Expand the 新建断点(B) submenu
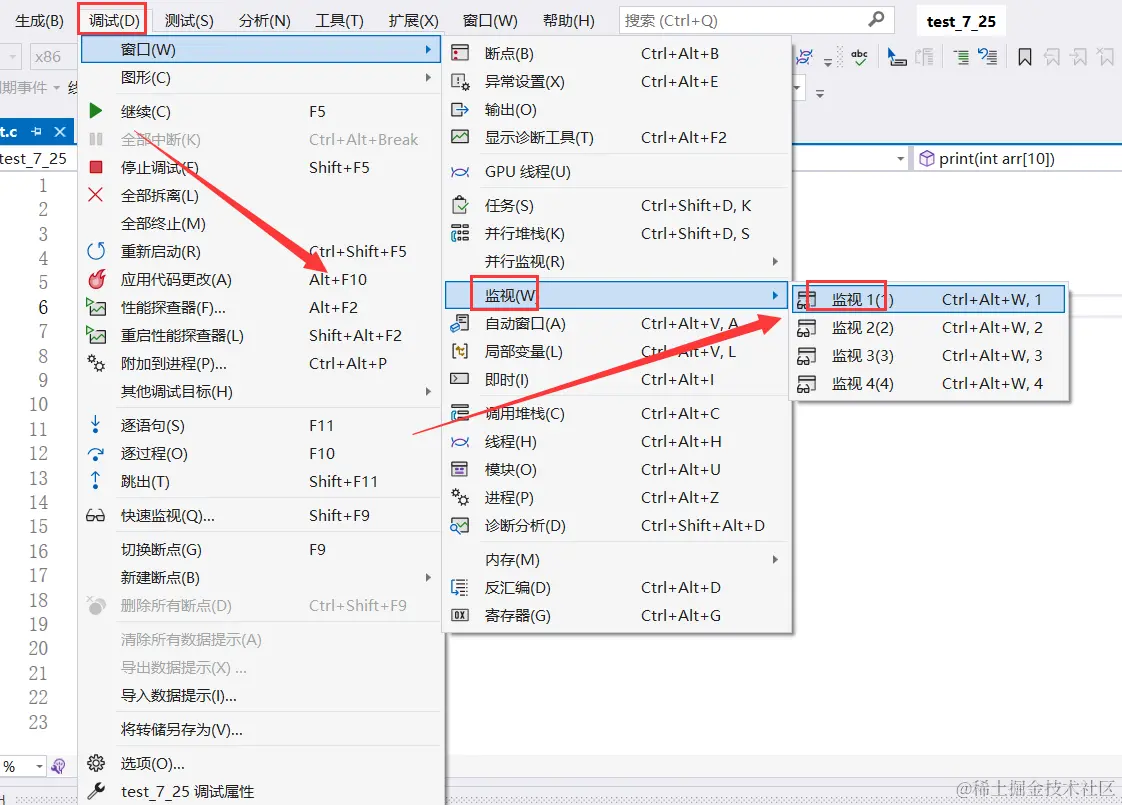Viewport: 1122px width, 805px height. pos(259,577)
